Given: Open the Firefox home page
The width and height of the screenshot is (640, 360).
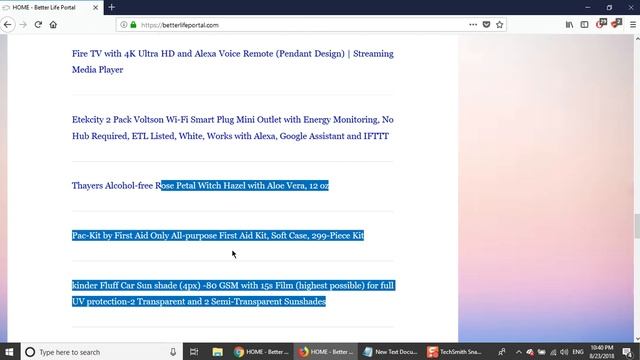Looking at the screenshot, I should (53, 24).
